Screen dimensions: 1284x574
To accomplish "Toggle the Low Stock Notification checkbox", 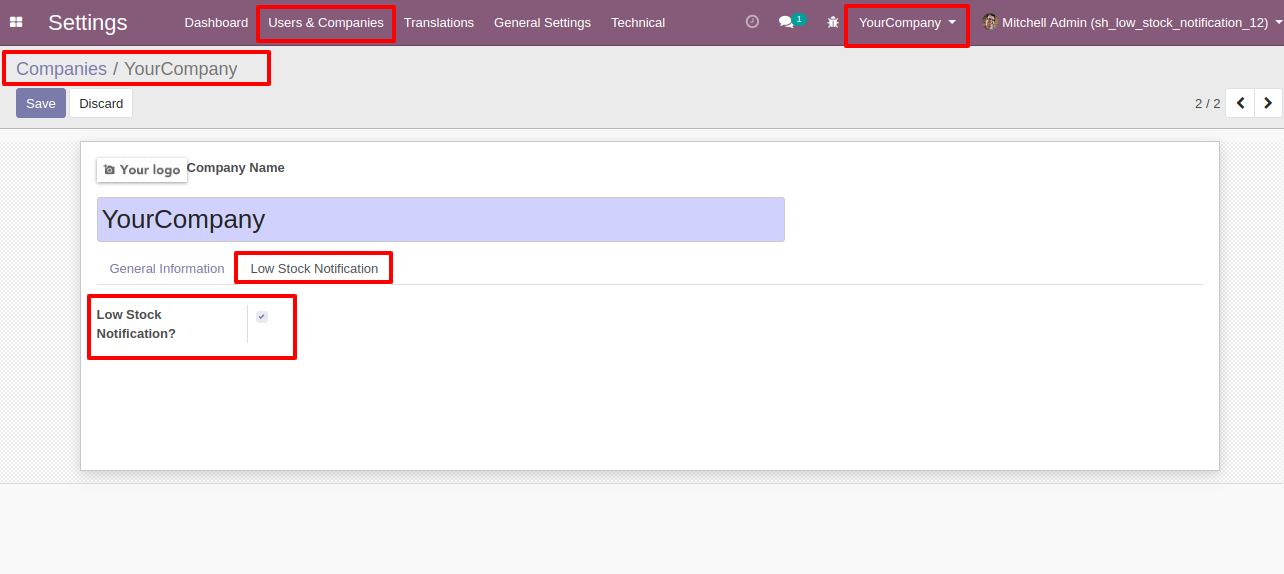I will point(262,317).
